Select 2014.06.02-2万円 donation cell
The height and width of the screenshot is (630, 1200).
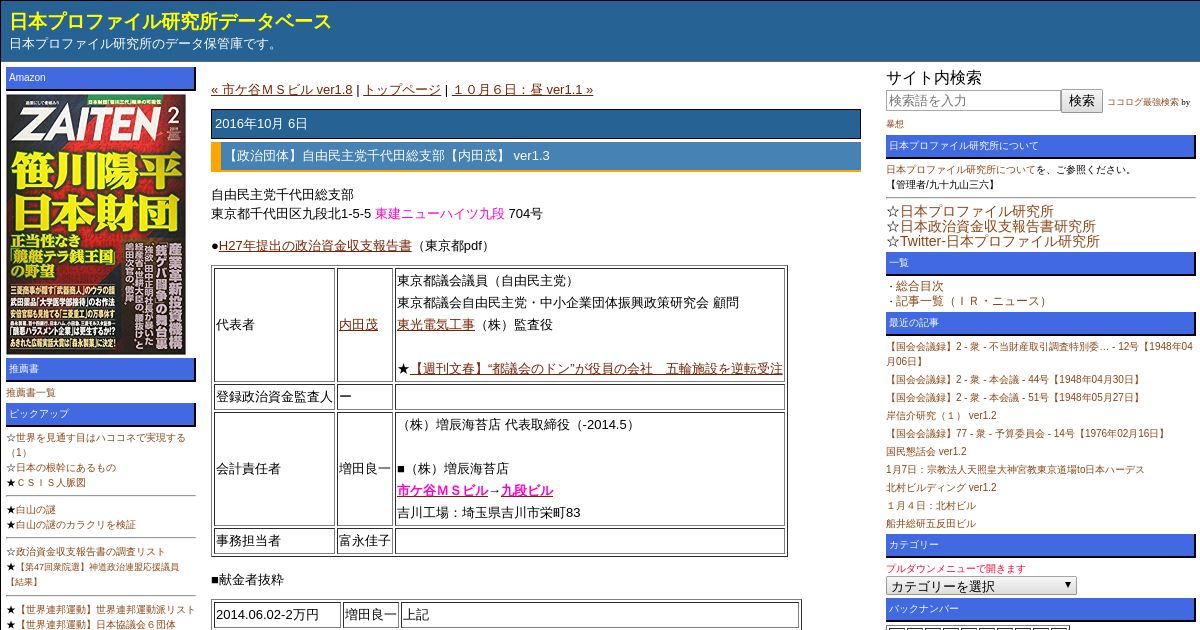277,615
